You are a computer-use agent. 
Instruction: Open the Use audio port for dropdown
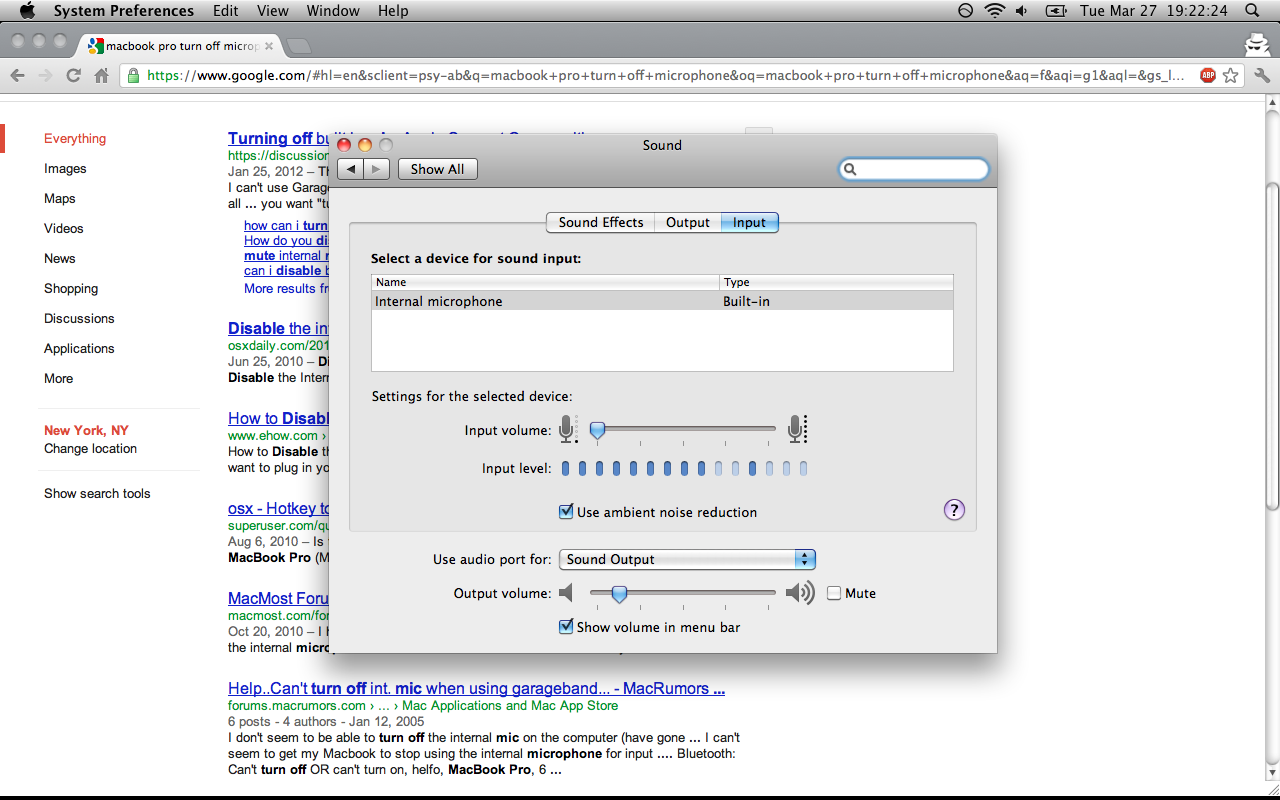coord(687,559)
